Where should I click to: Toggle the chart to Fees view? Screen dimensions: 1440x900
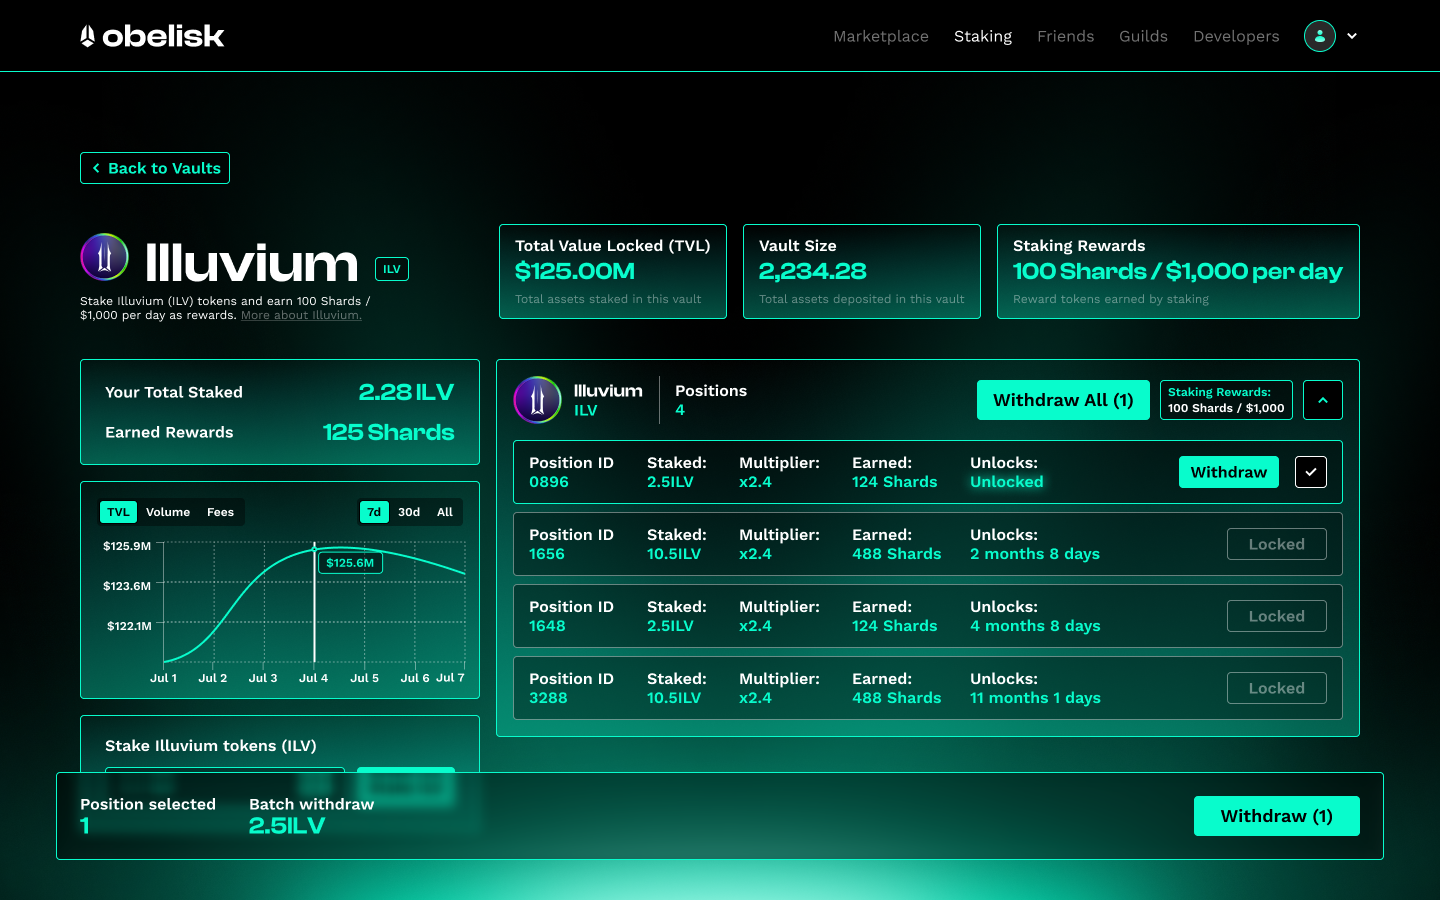click(x=220, y=512)
